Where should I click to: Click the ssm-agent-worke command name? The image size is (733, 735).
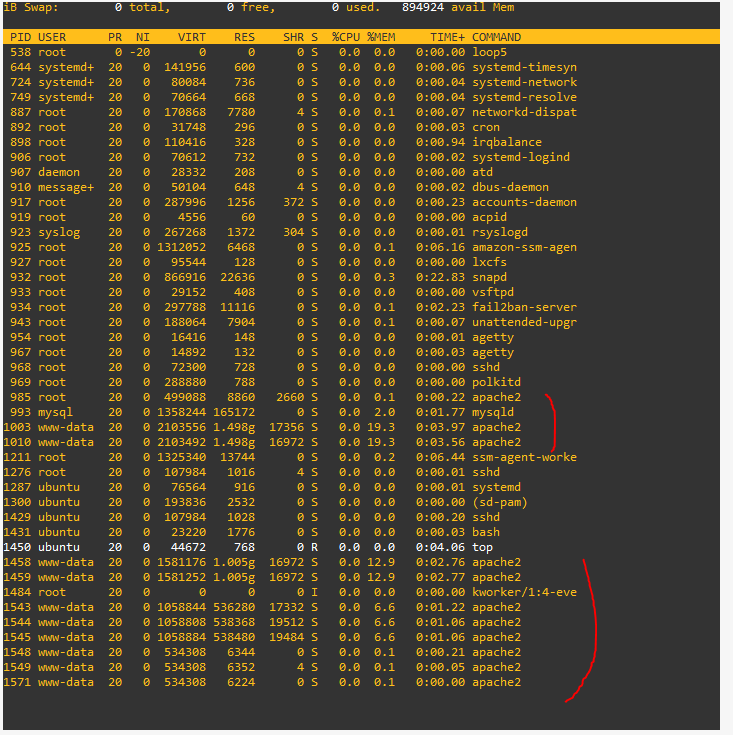coord(524,457)
